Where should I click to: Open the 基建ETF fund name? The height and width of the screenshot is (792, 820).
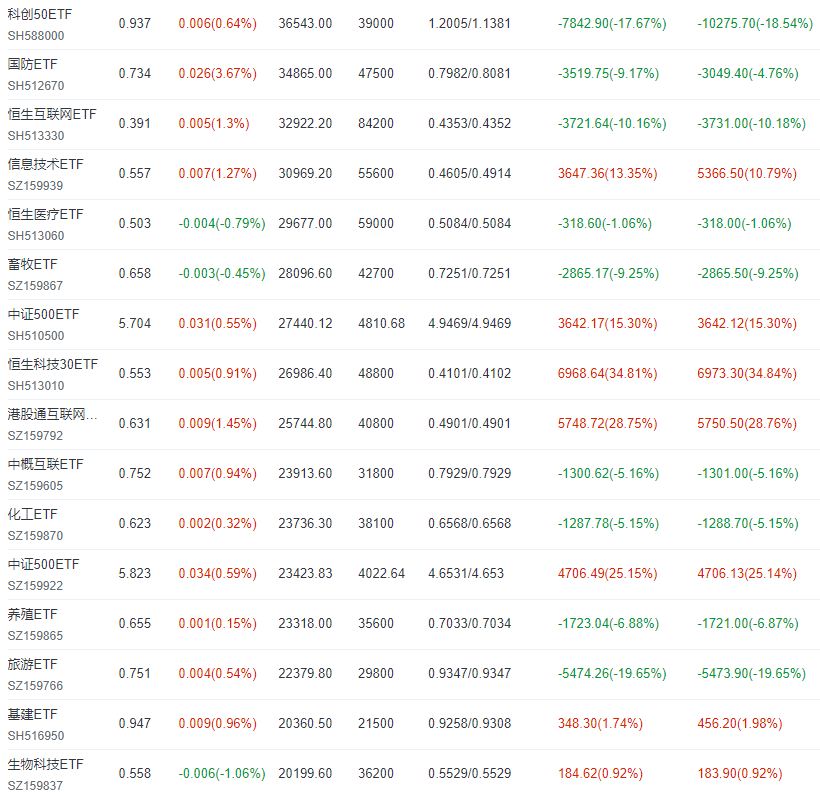pyautogui.click(x=32, y=714)
